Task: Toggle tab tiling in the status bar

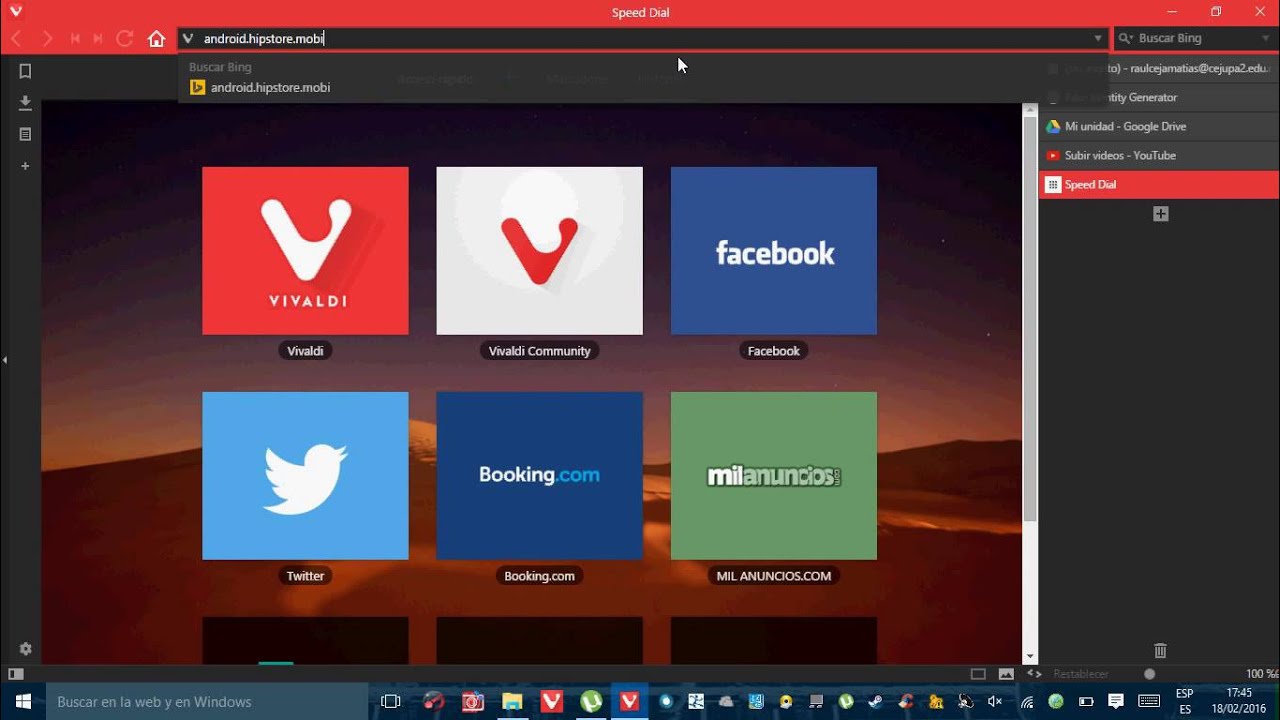Action: [978, 674]
